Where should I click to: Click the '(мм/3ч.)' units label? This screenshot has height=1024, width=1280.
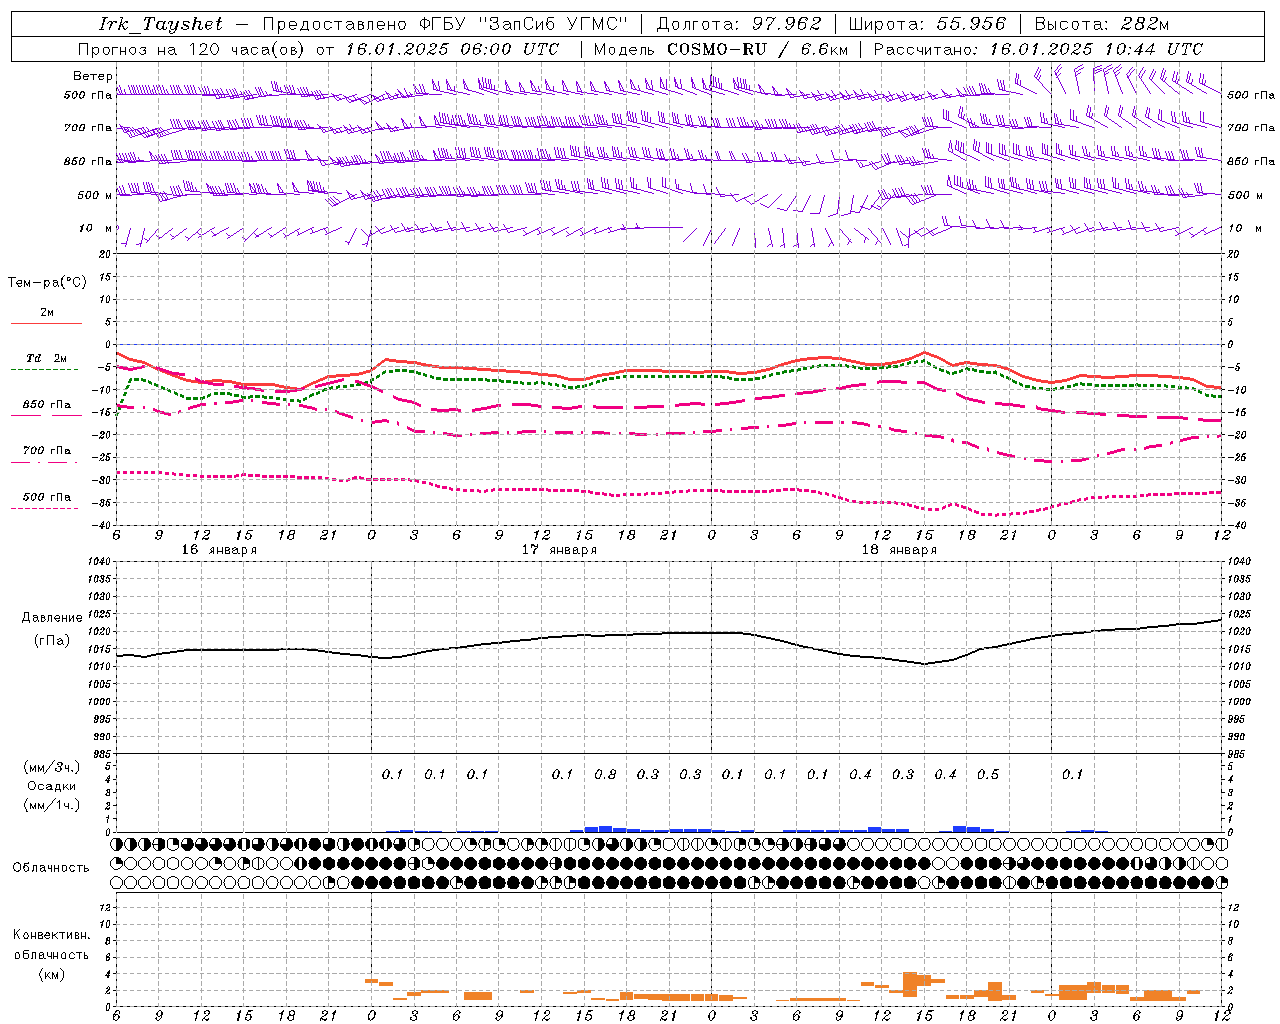click(53, 767)
